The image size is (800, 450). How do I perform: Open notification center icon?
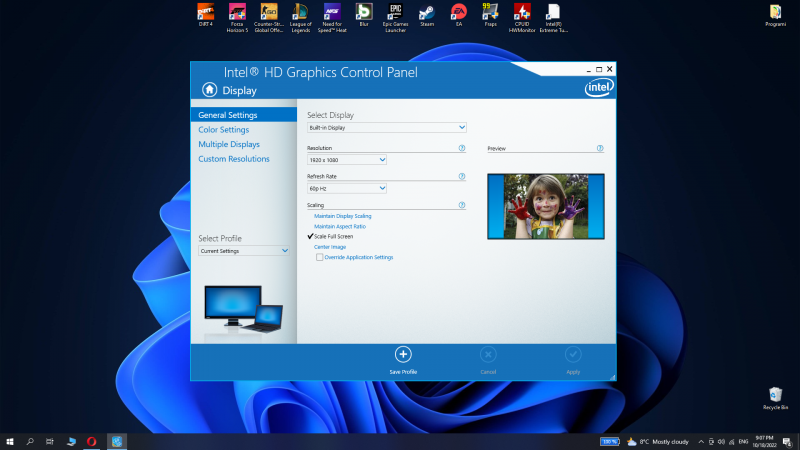[x=787, y=442]
